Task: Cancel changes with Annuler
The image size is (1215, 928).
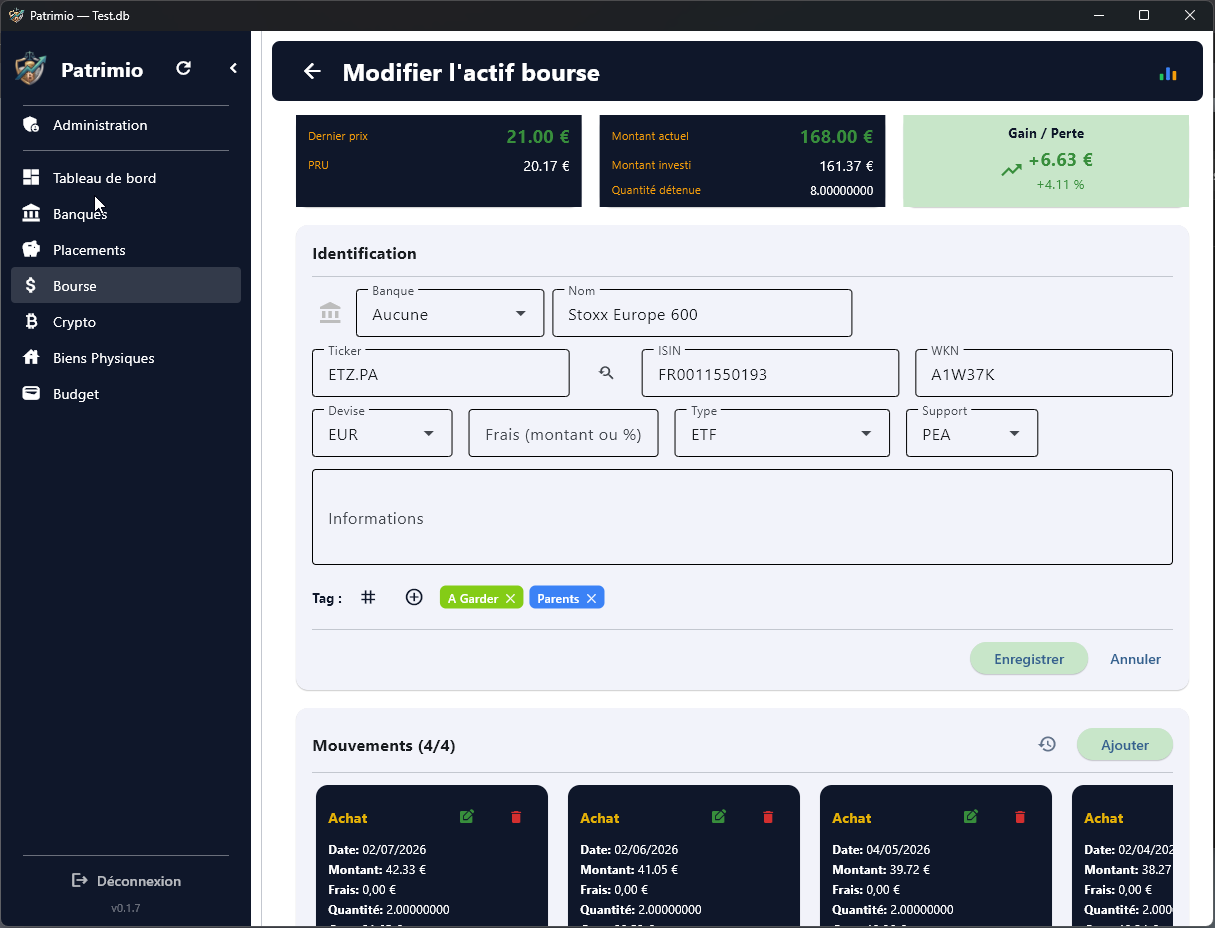Action: (x=1135, y=659)
